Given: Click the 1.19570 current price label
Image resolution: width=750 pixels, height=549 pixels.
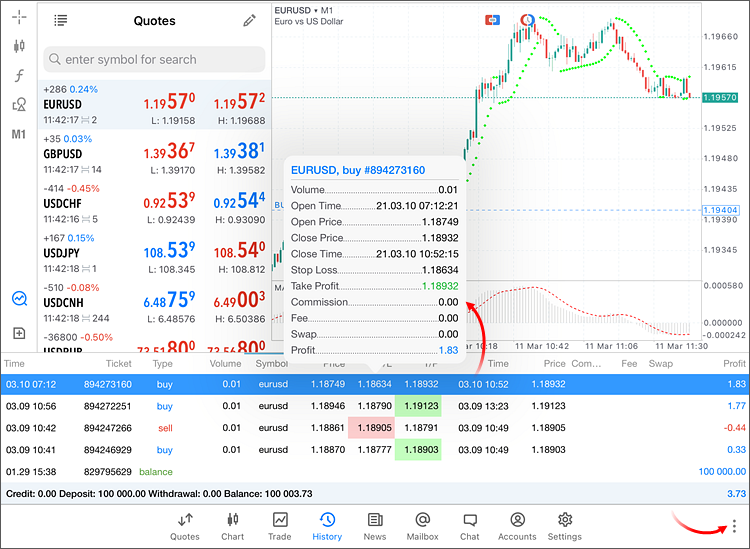Looking at the screenshot, I should 720,97.
